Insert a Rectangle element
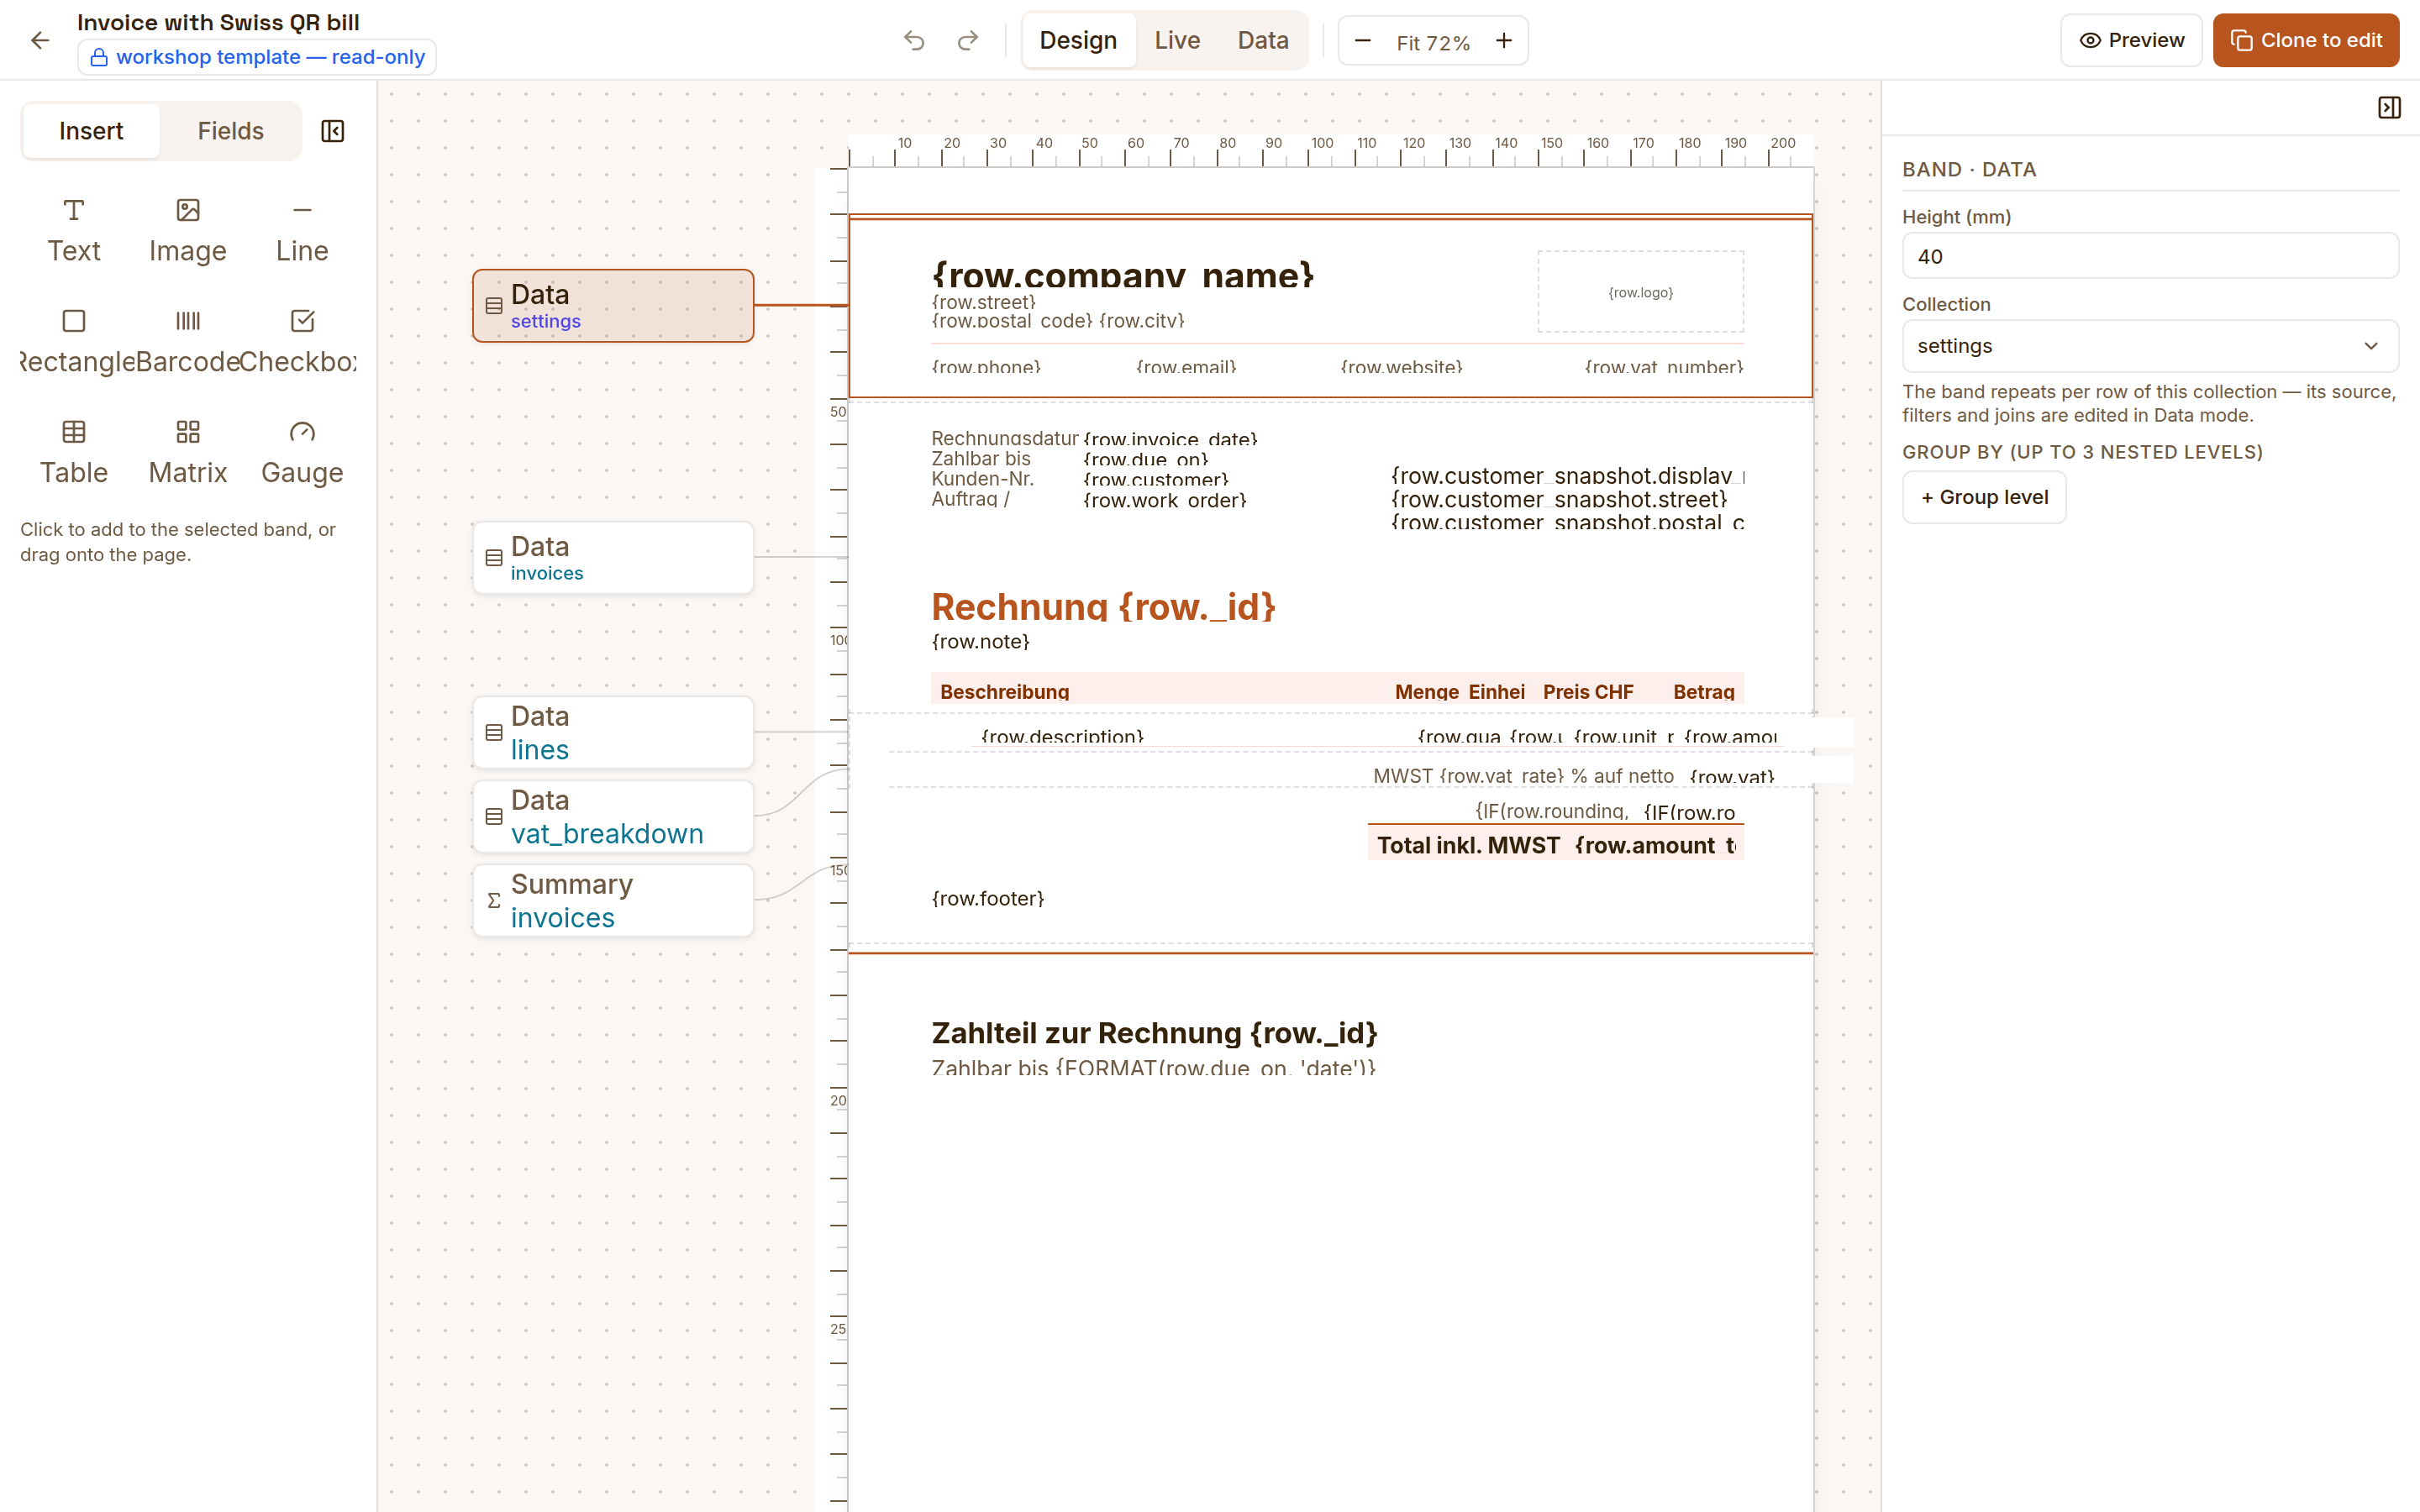The width and height of the screenshot is (2420, 1512). 74,343
